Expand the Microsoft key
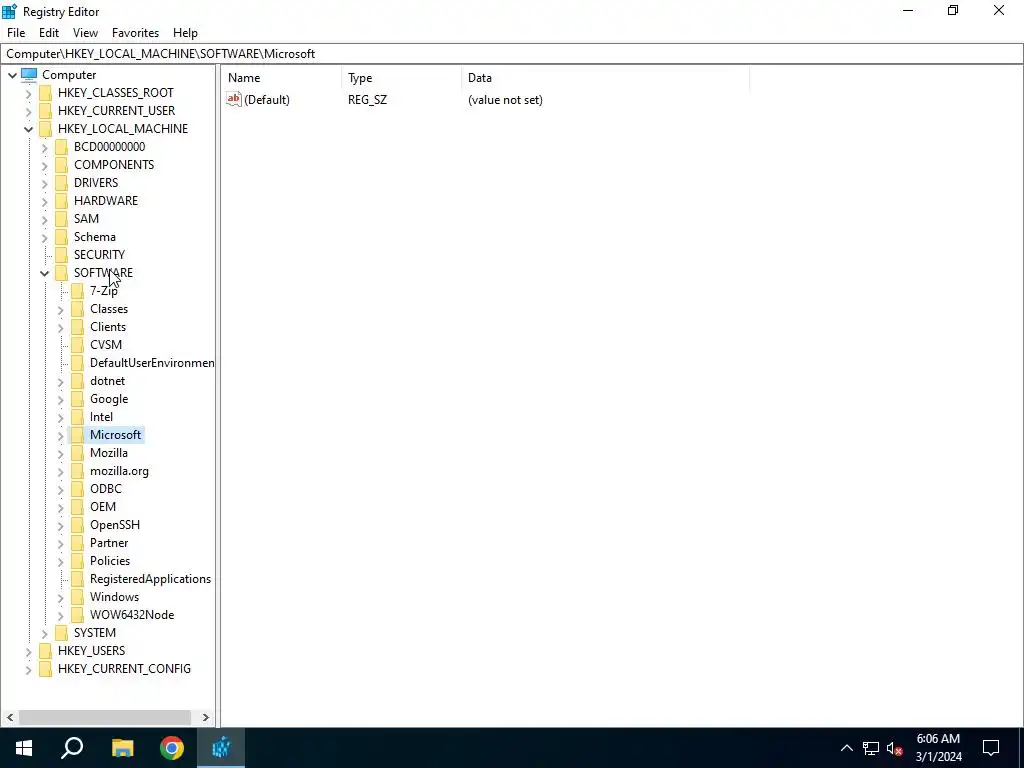 pos(60,435)
